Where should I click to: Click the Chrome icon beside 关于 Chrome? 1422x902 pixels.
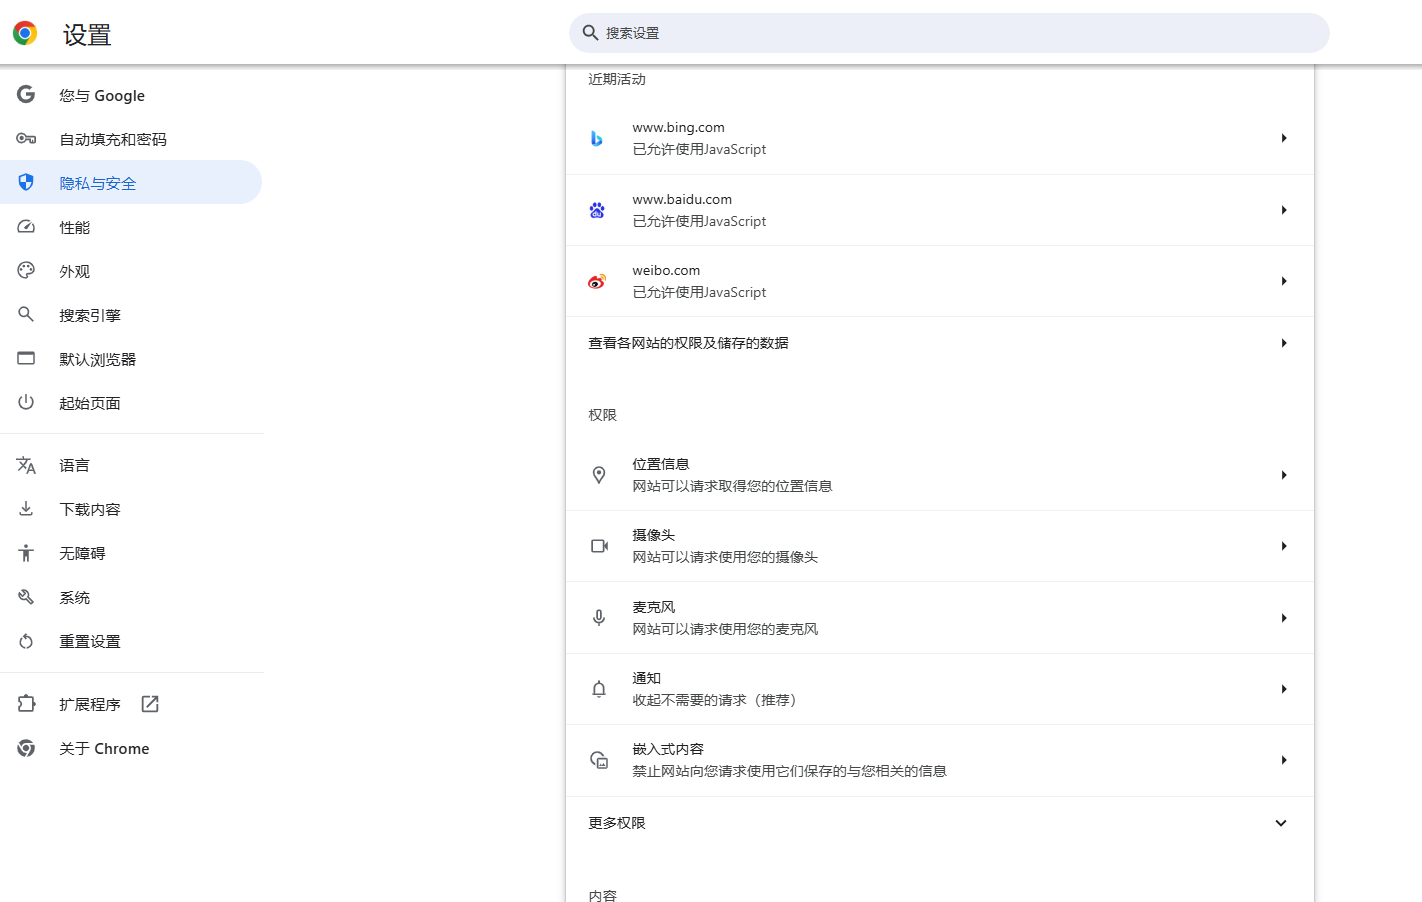26,748
